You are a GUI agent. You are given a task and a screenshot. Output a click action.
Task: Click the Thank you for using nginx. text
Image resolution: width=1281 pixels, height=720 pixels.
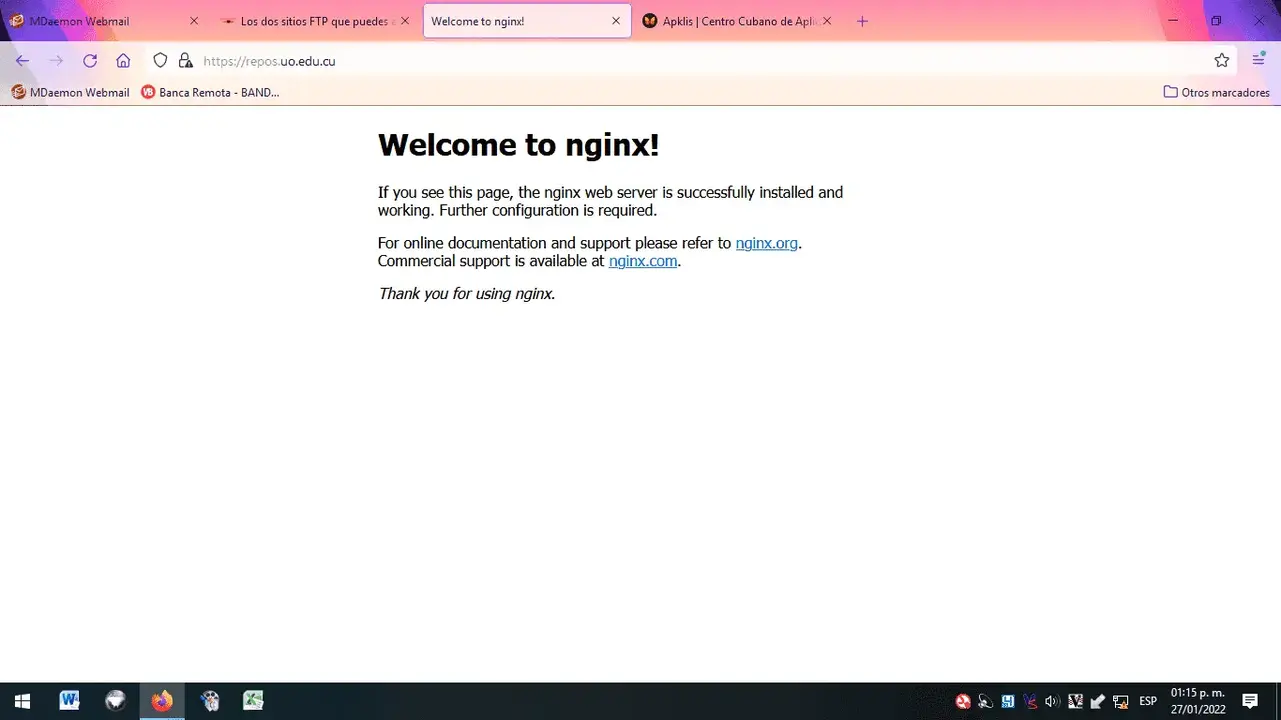(x=466, y=294)
